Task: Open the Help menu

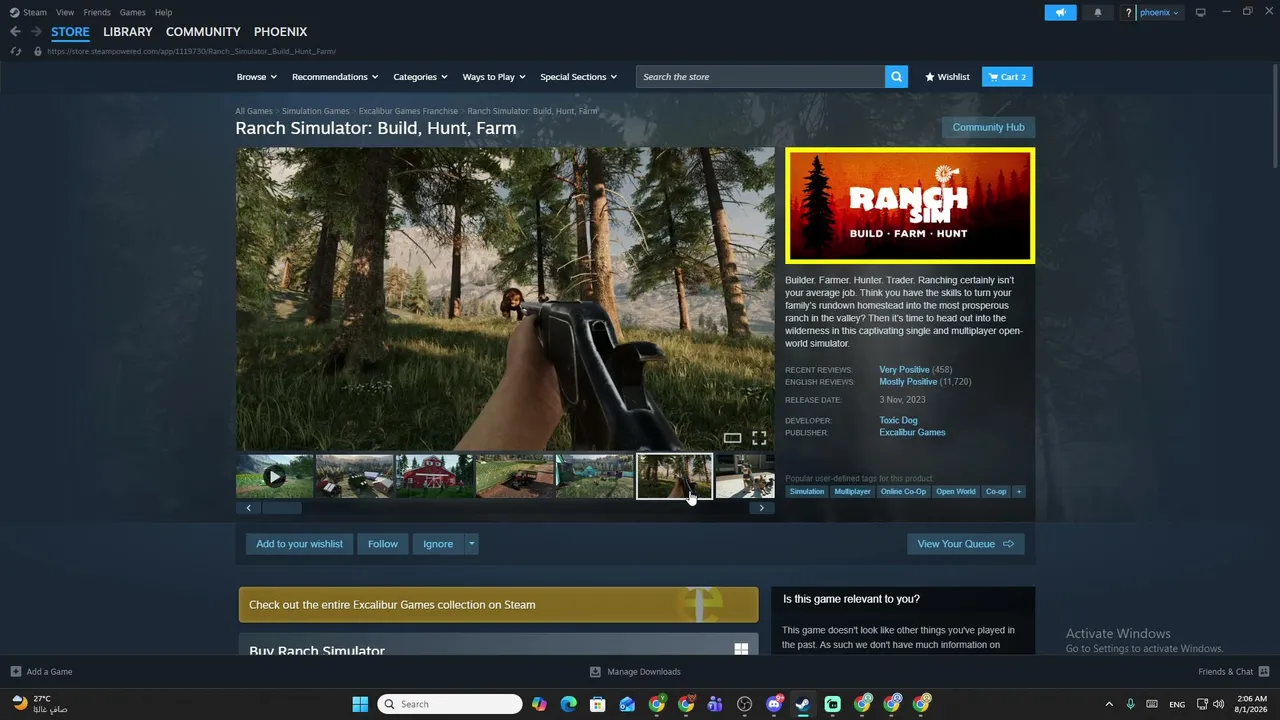Action: click(163, 12)
